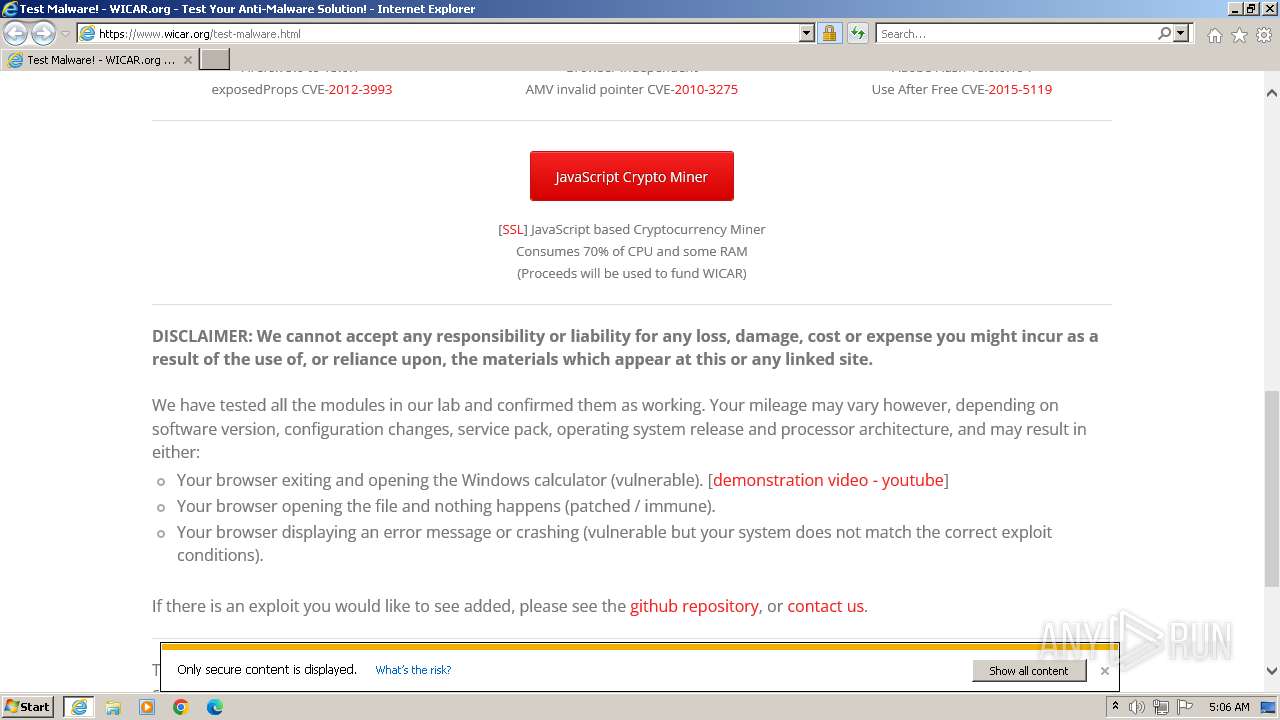Open the CVE-2015-5119 link
Screen dimensions: 1280x720
(x=1020, y=89)
